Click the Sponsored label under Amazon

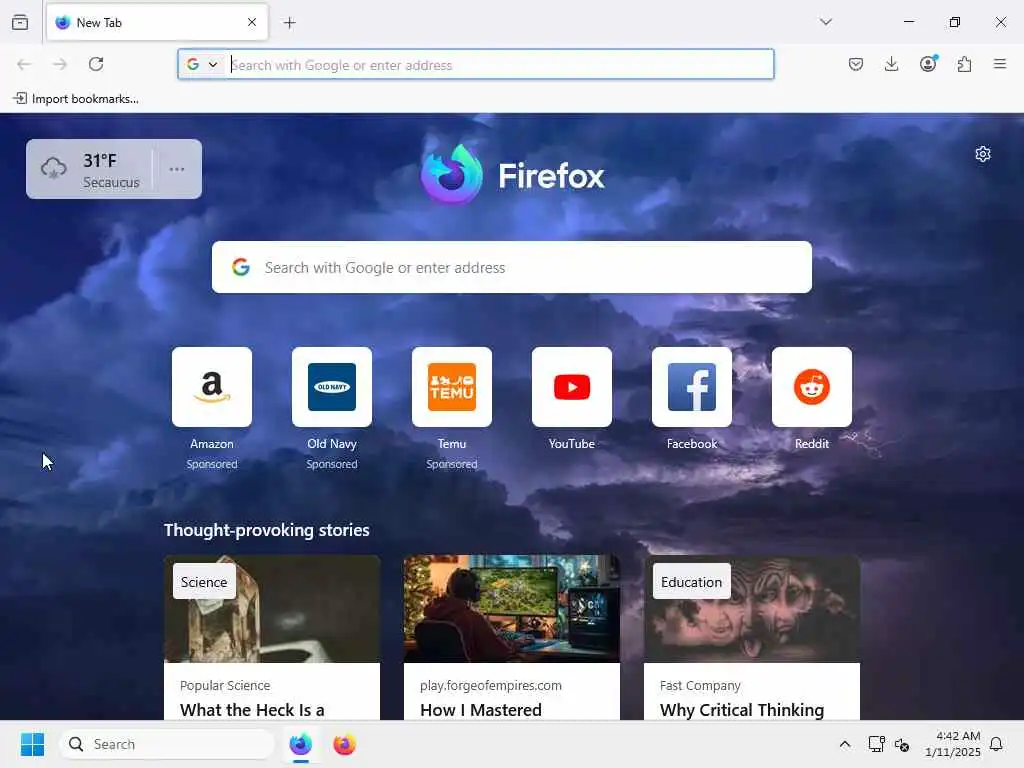(212, 464)
